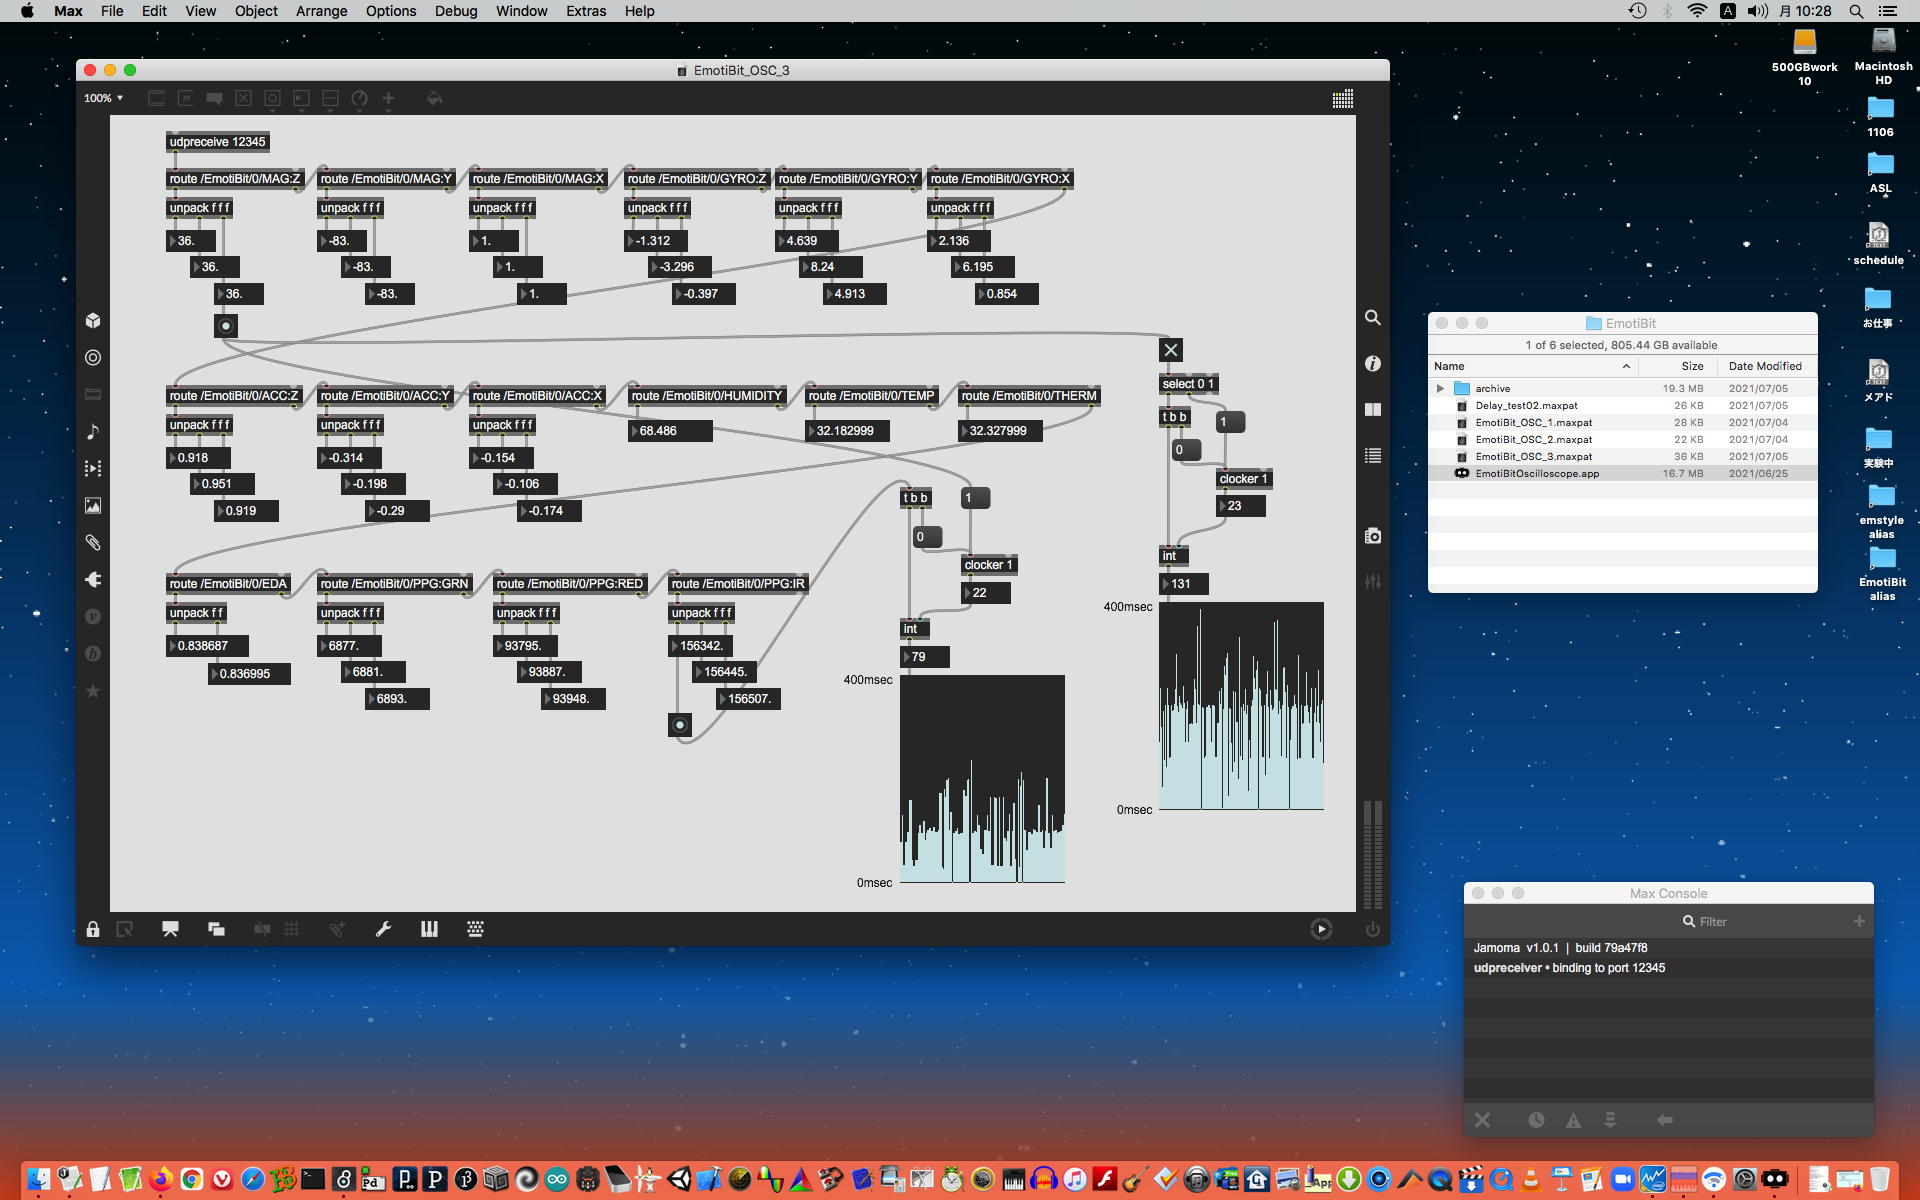This screenshot has width=1920, height=1200.
Task: Toggle grid display in the bottom toolbar
Action: (x=292, y=929)
